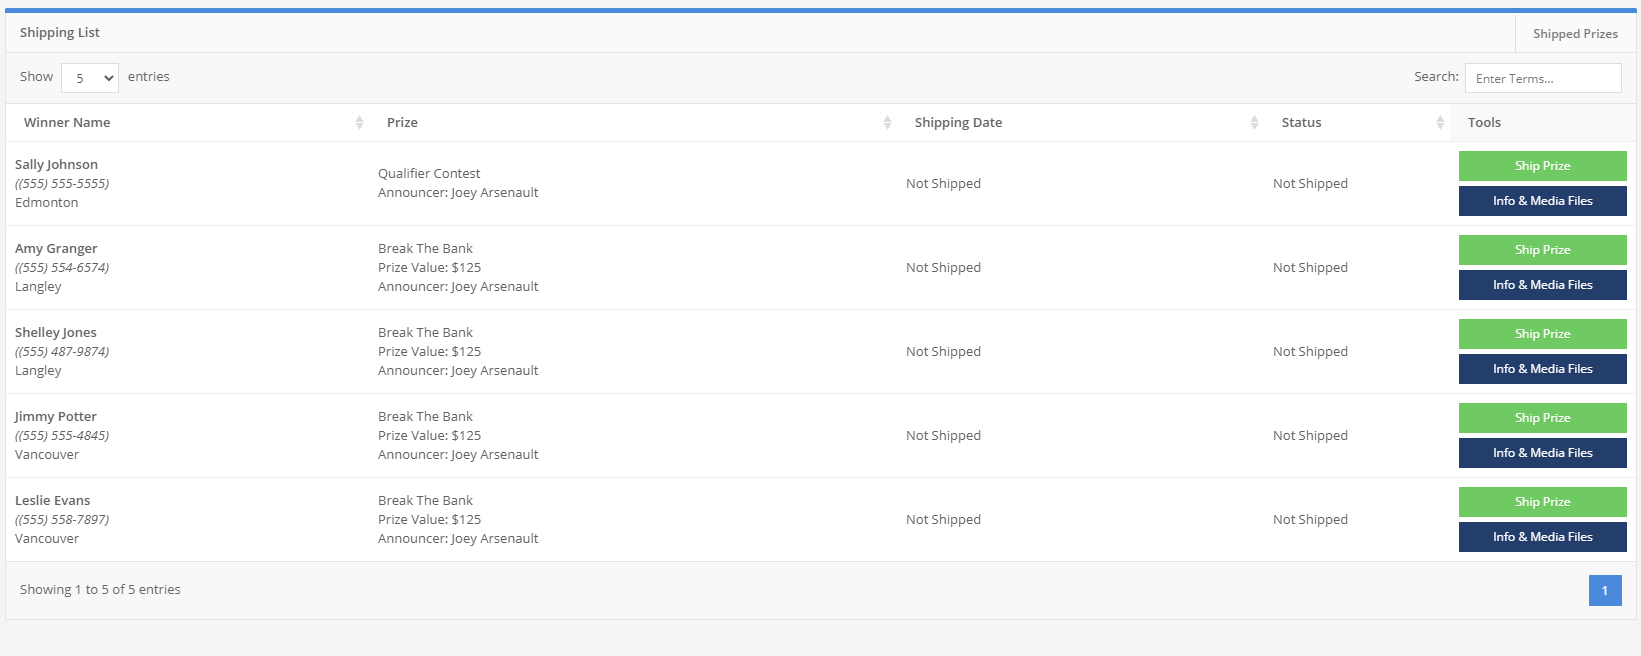Ship prize for Jimmy Potter
The width and height of the screenshot is (1641, 656).
[x=1541, y=418]
